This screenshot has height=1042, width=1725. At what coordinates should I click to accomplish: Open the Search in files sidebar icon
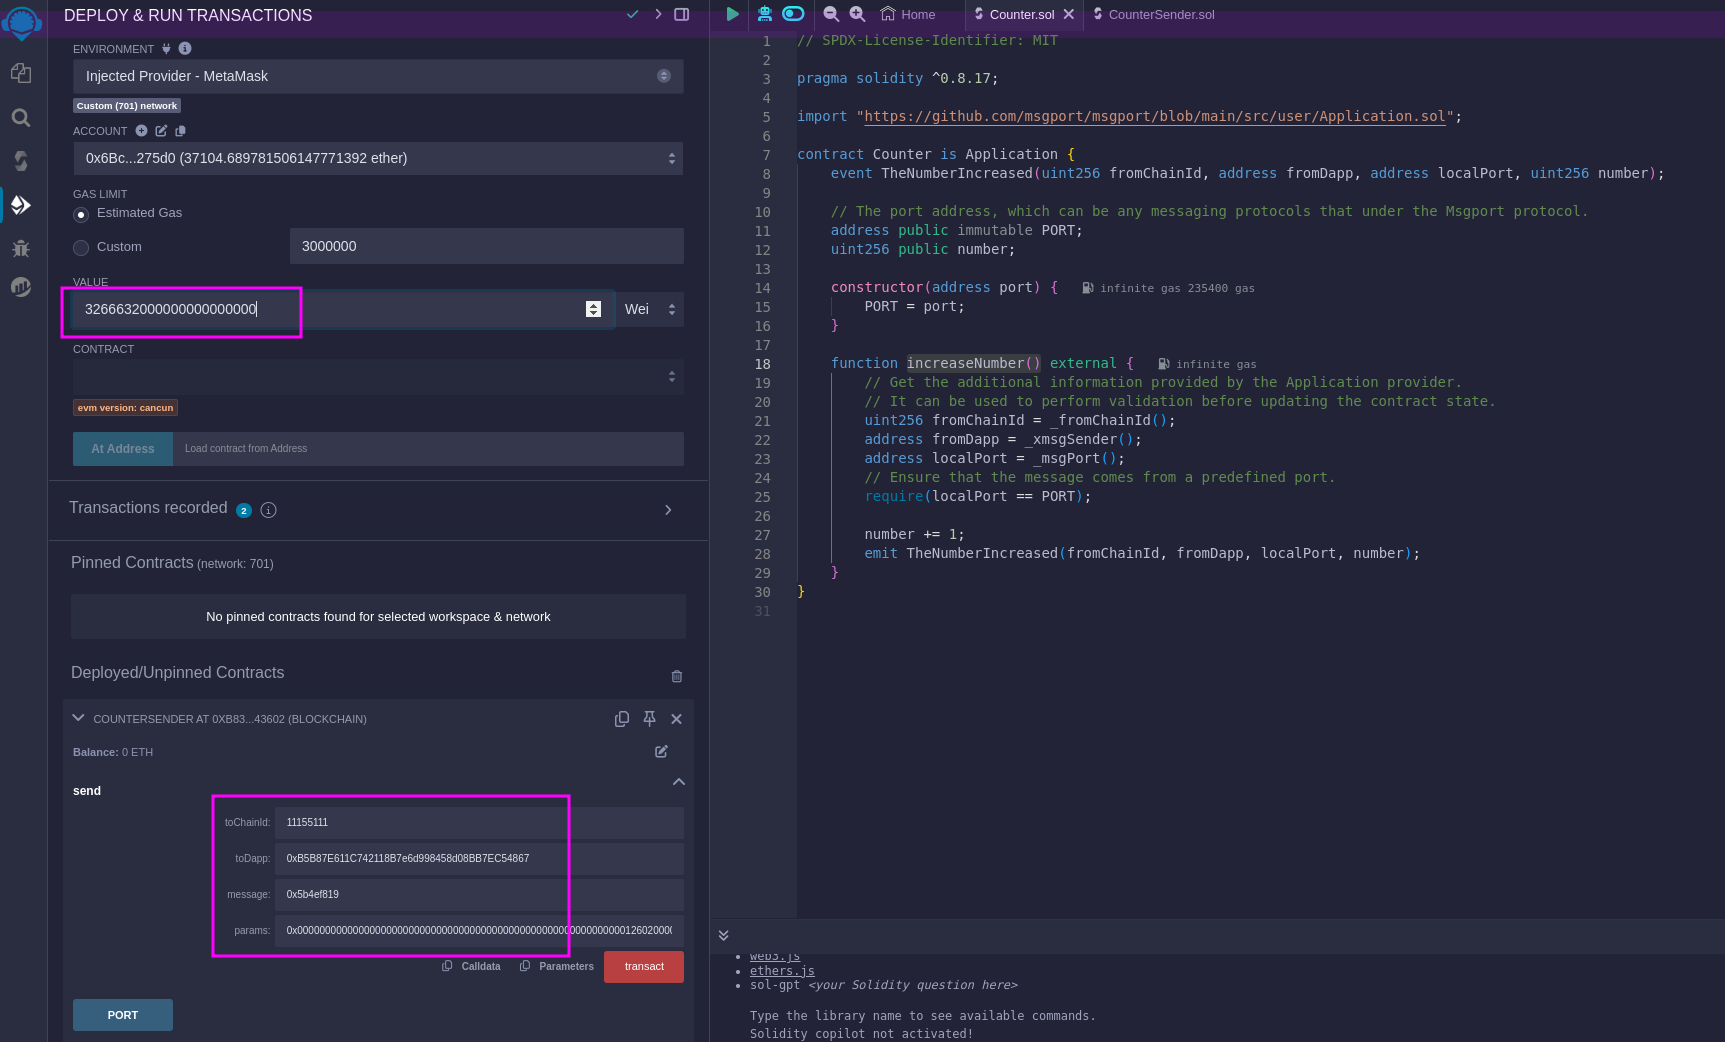click(x=21, y=118)
